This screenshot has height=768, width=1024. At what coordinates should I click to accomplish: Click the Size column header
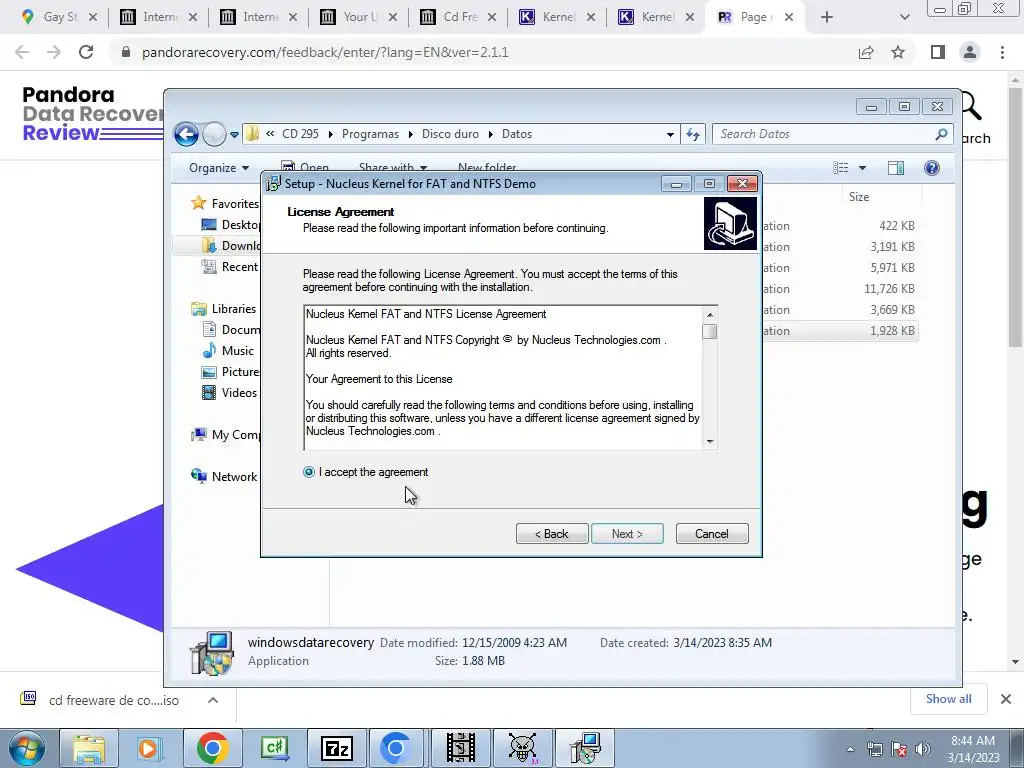tap(859, 197)
